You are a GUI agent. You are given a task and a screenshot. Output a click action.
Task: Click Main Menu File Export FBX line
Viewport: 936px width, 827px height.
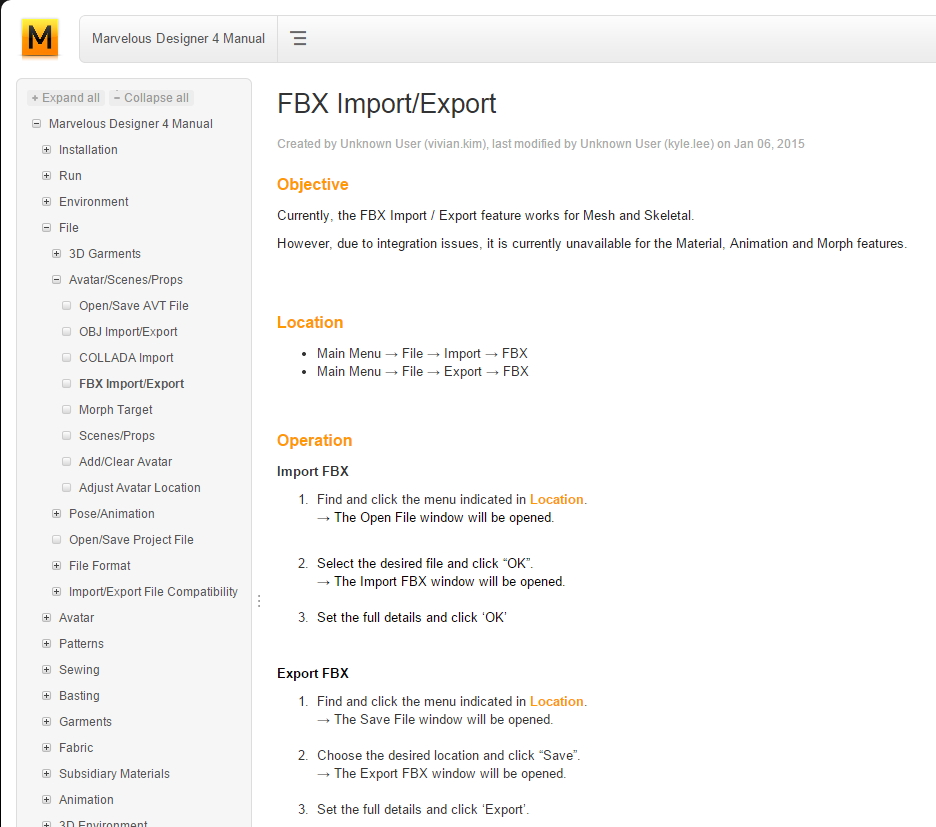[423, 371]
